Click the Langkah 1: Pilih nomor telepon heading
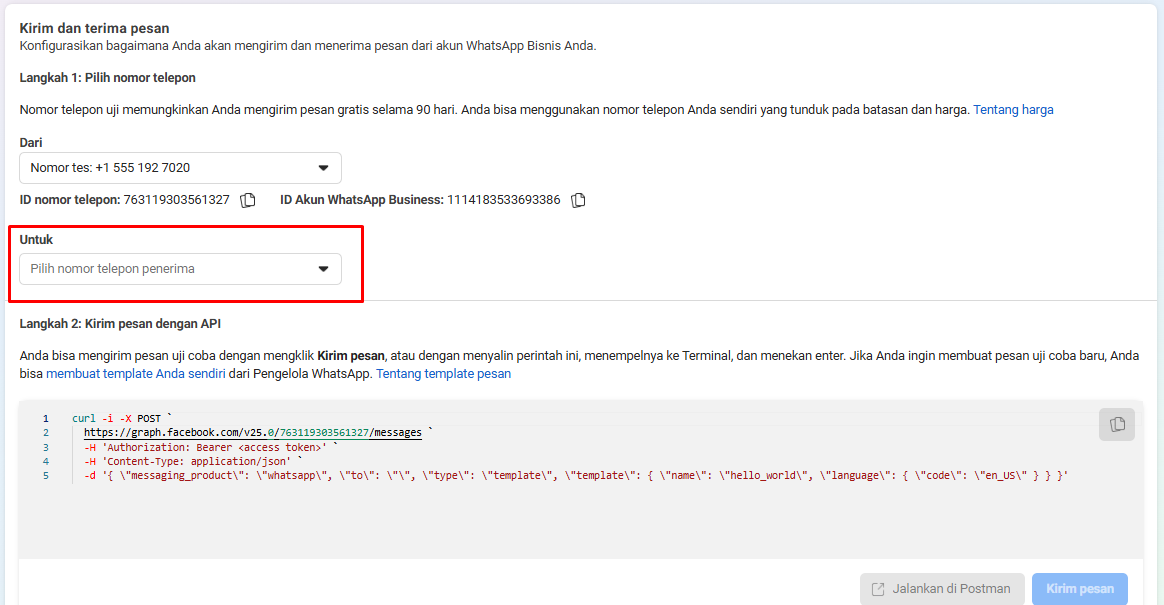This screenshot has width=1164, height=605. click(108, 78)
